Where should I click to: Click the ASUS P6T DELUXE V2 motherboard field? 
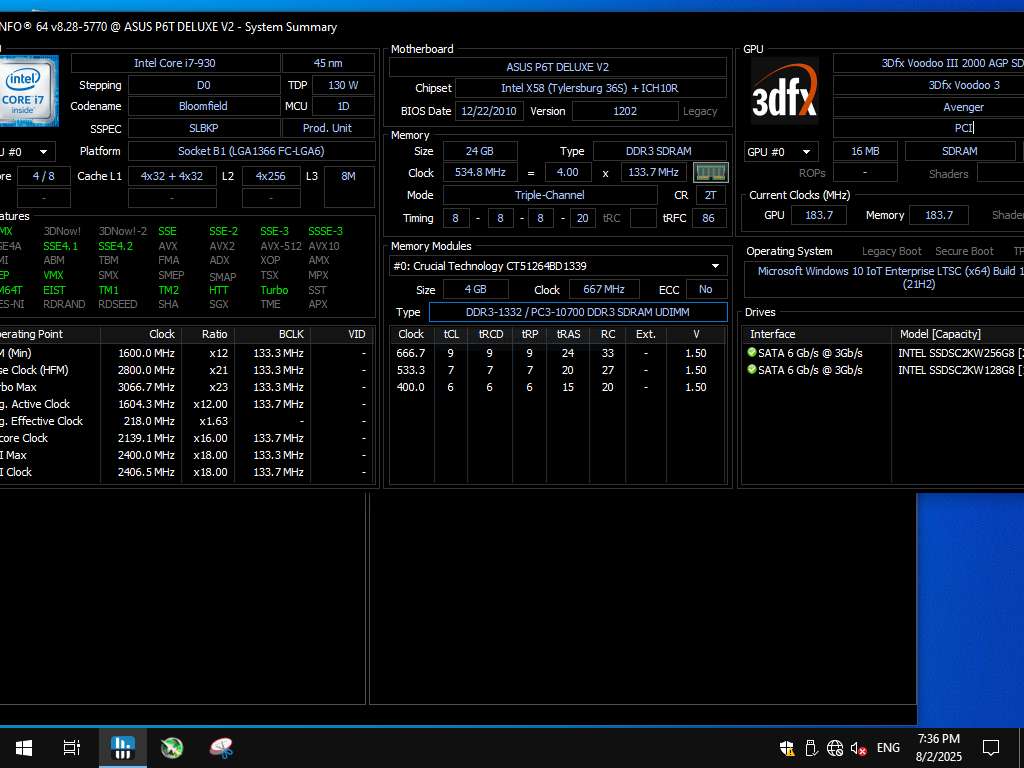tap(558, 67)
